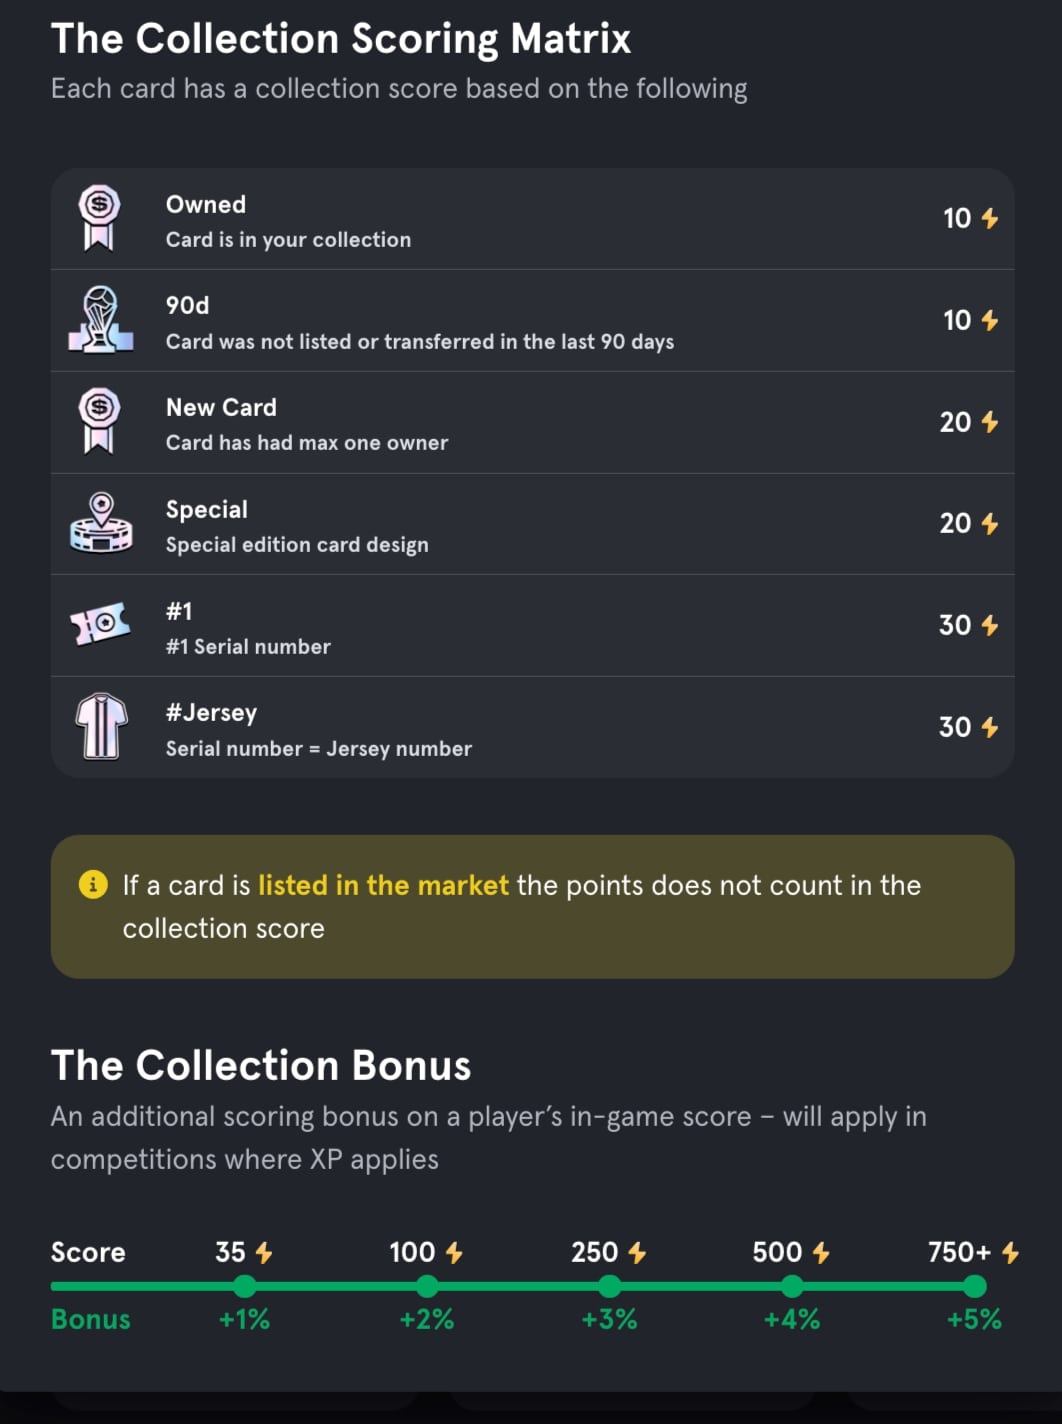
Task: Select the 90d trophy icon
Action: click(x=100, y=320)
